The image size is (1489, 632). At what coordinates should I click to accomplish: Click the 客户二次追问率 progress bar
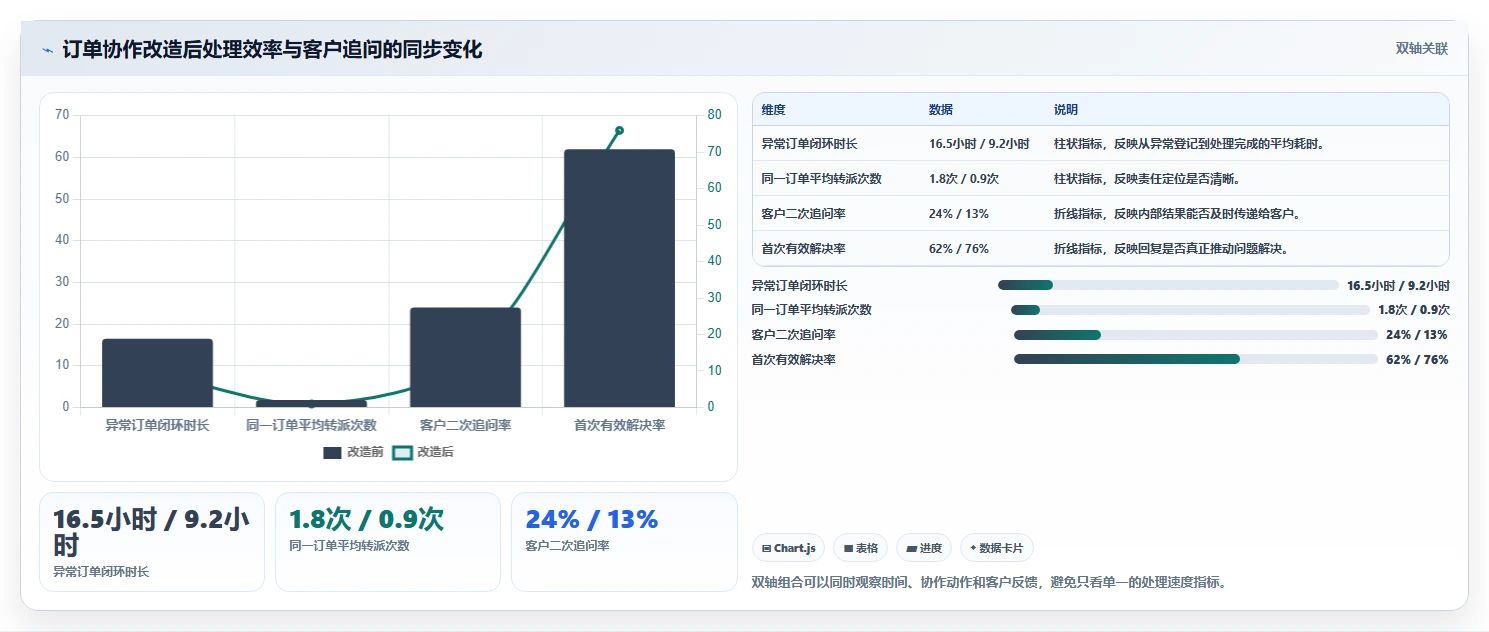point(1196,335)
